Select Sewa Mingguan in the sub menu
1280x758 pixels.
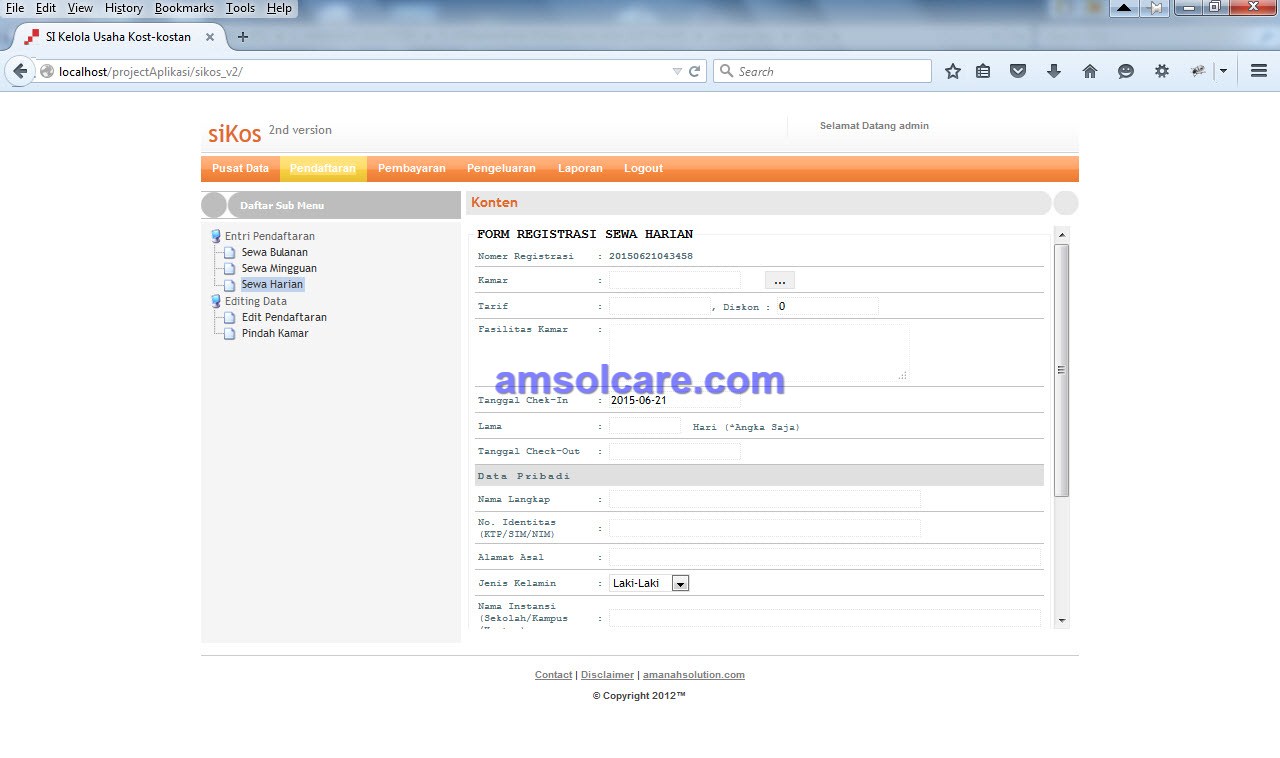pos(279,269)
